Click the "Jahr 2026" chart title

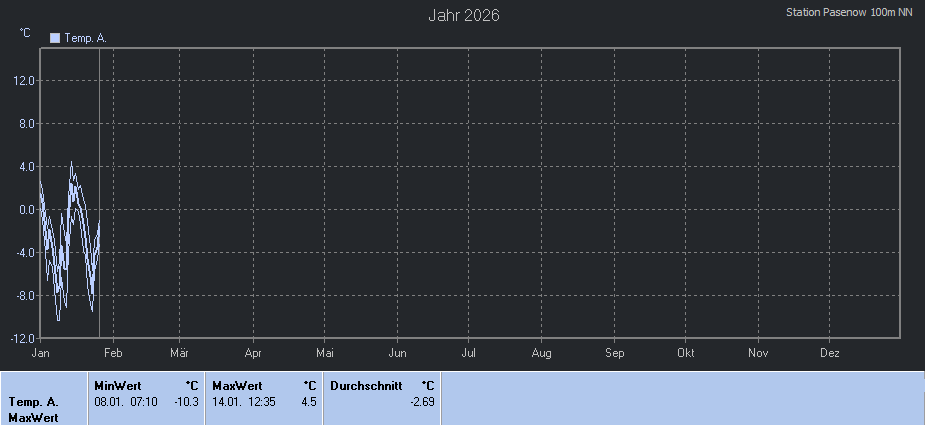click(464, 15)
